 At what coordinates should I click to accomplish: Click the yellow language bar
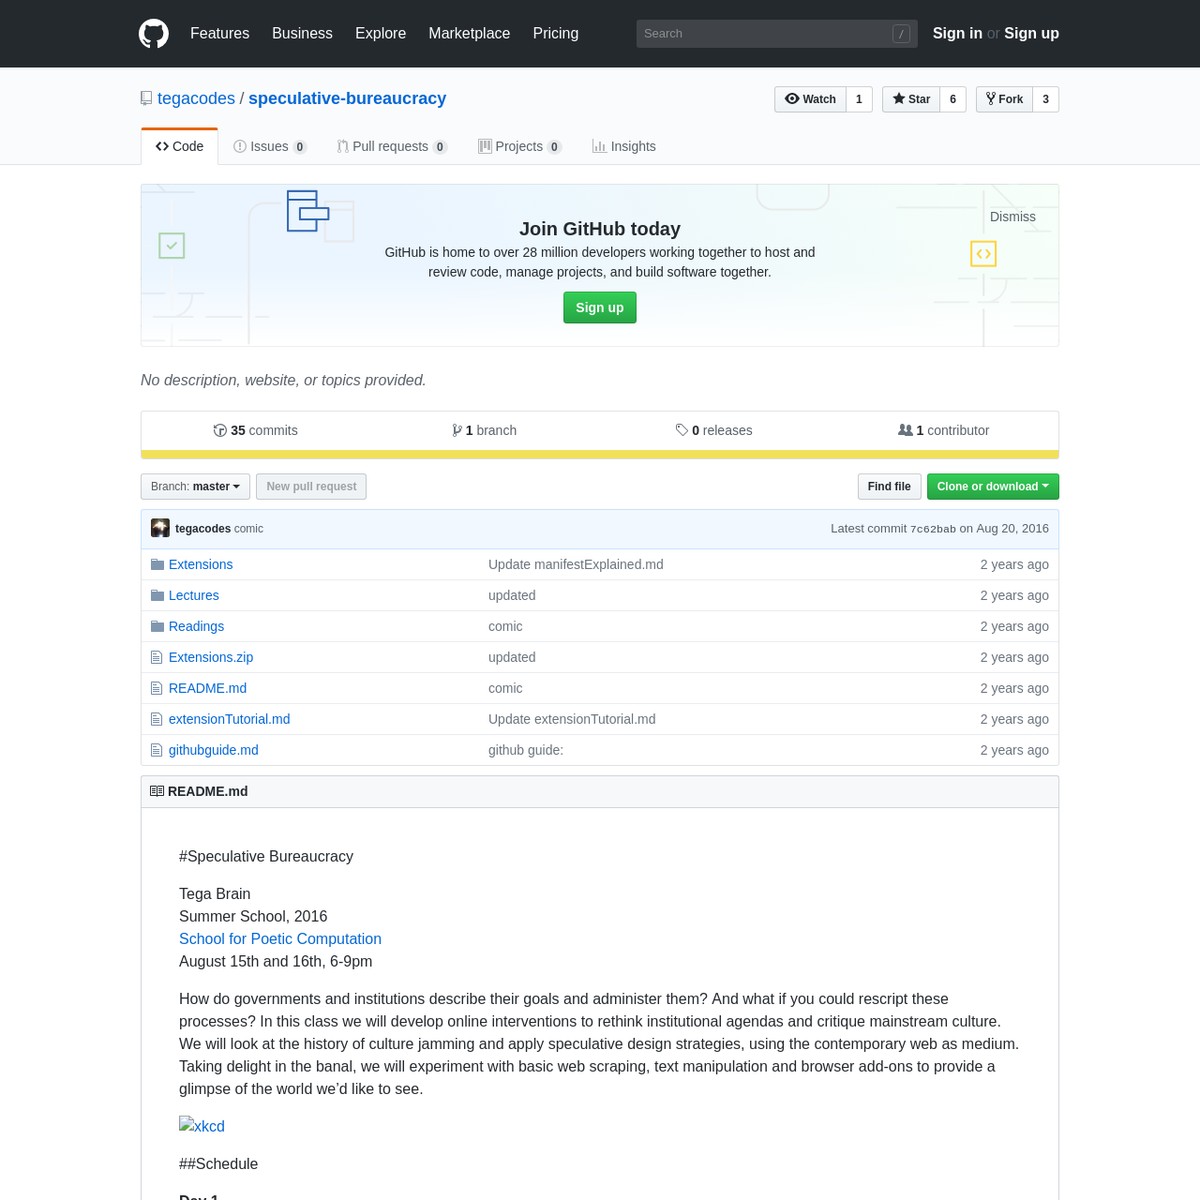(600, 454)
